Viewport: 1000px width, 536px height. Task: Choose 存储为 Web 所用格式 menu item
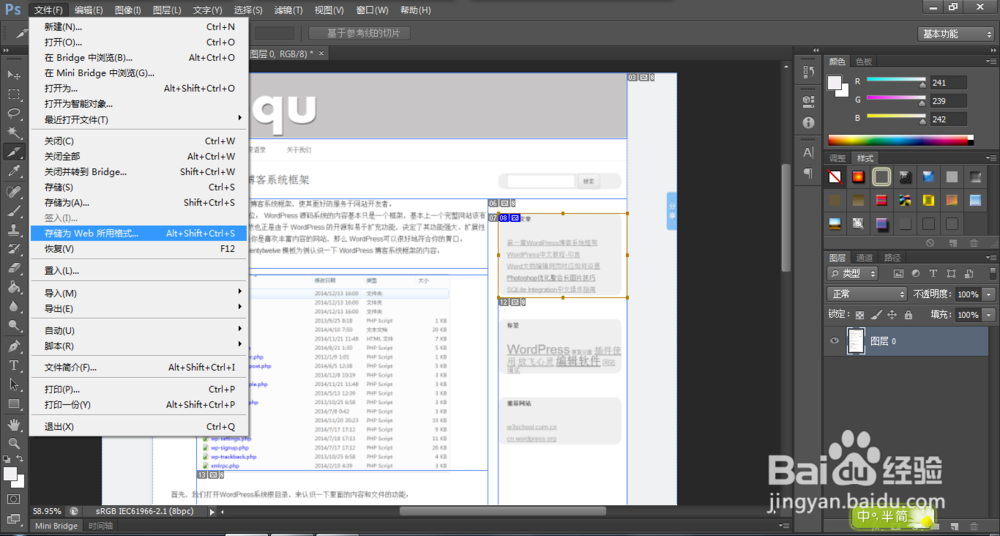tap(139, 234)
